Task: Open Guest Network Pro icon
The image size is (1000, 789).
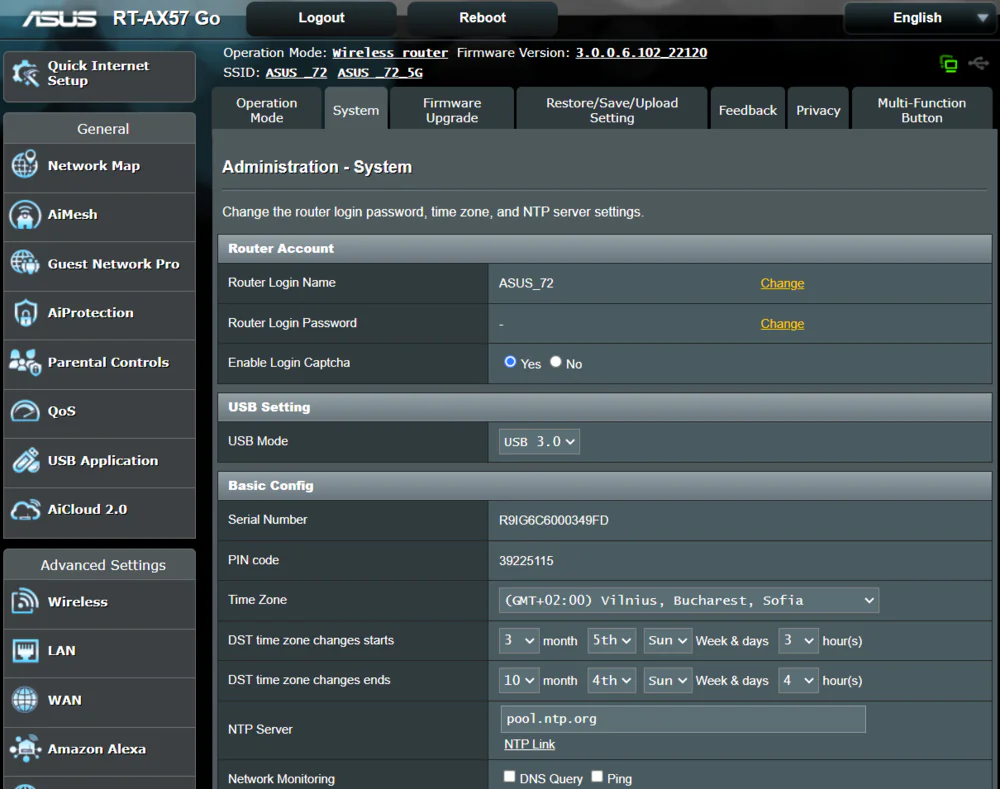Action: (25, 263)
